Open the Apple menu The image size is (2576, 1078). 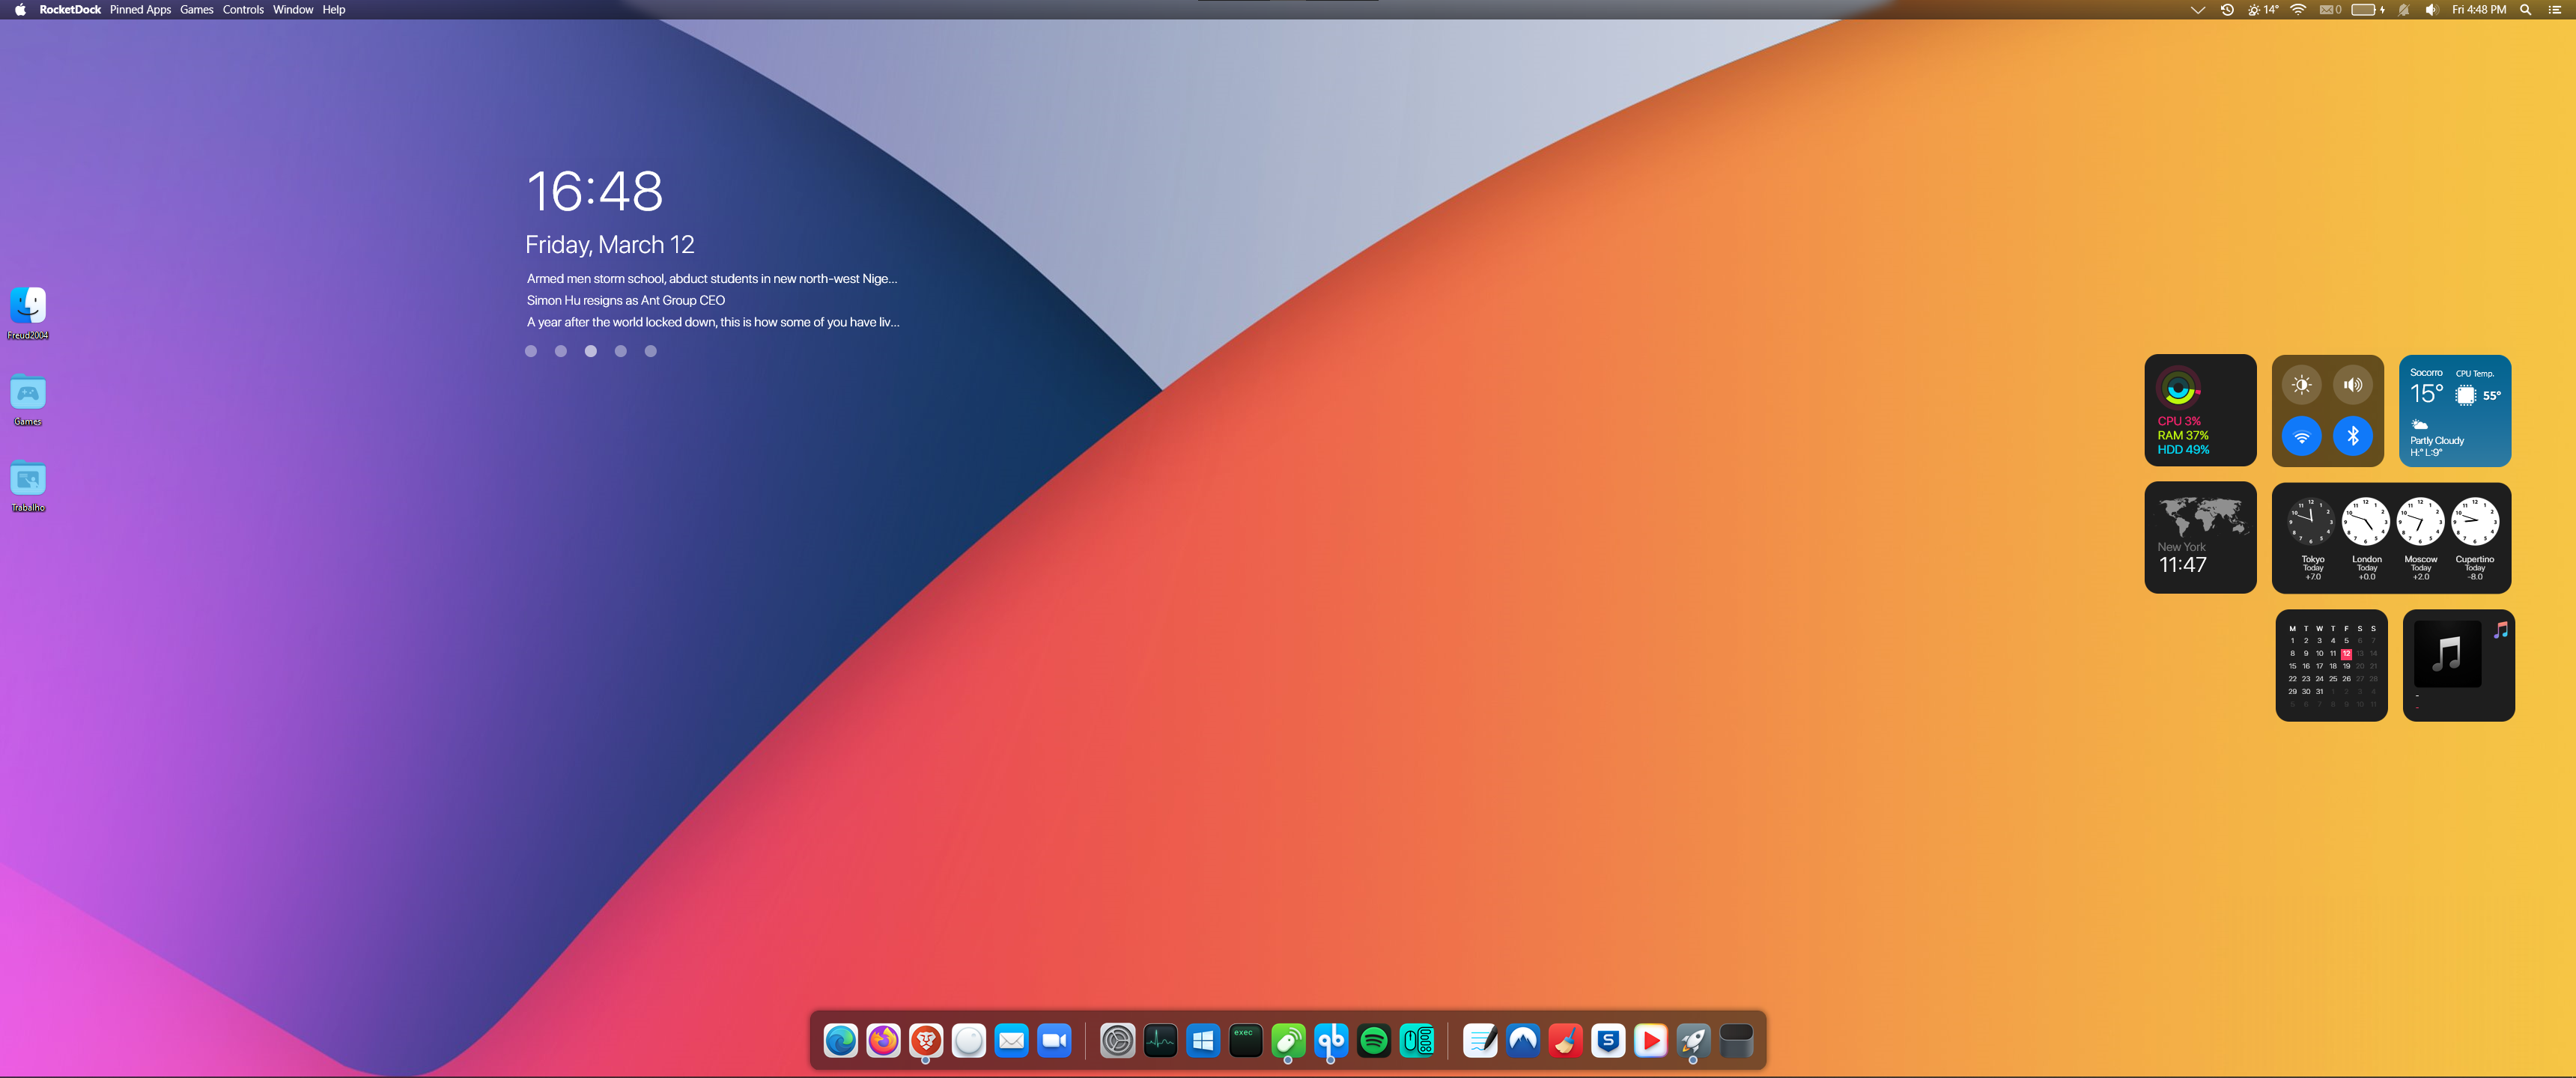[20, 10]
